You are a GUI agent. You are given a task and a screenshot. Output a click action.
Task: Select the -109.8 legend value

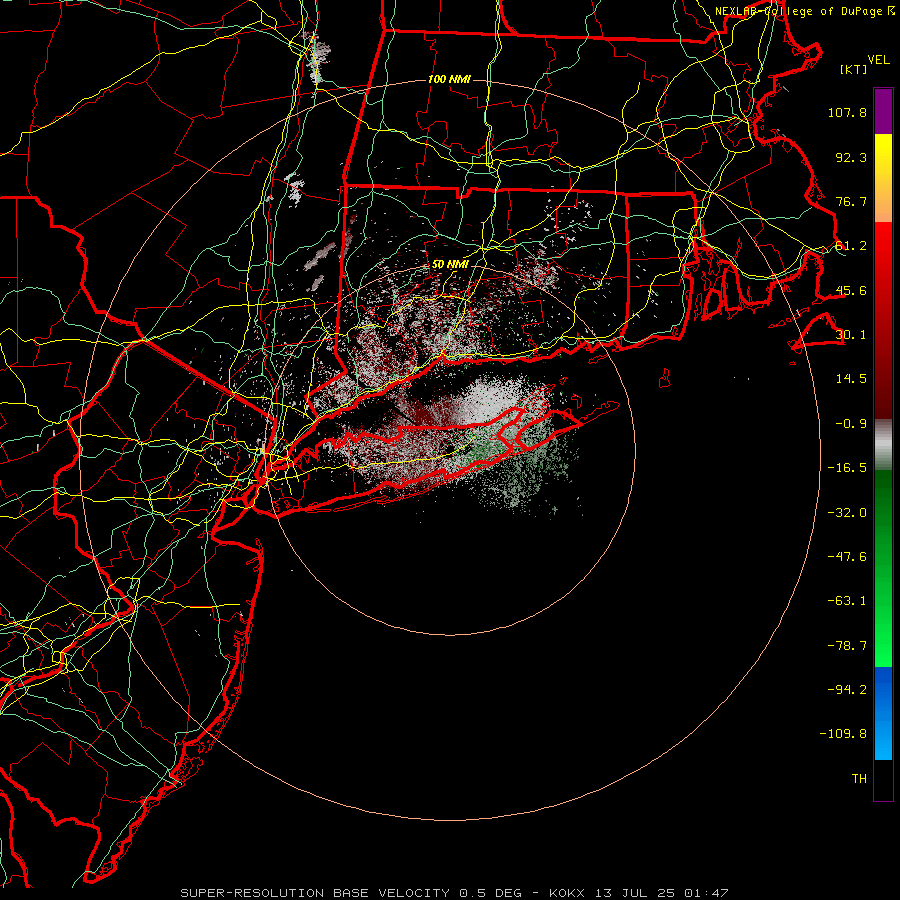click(x=843, y=734)
